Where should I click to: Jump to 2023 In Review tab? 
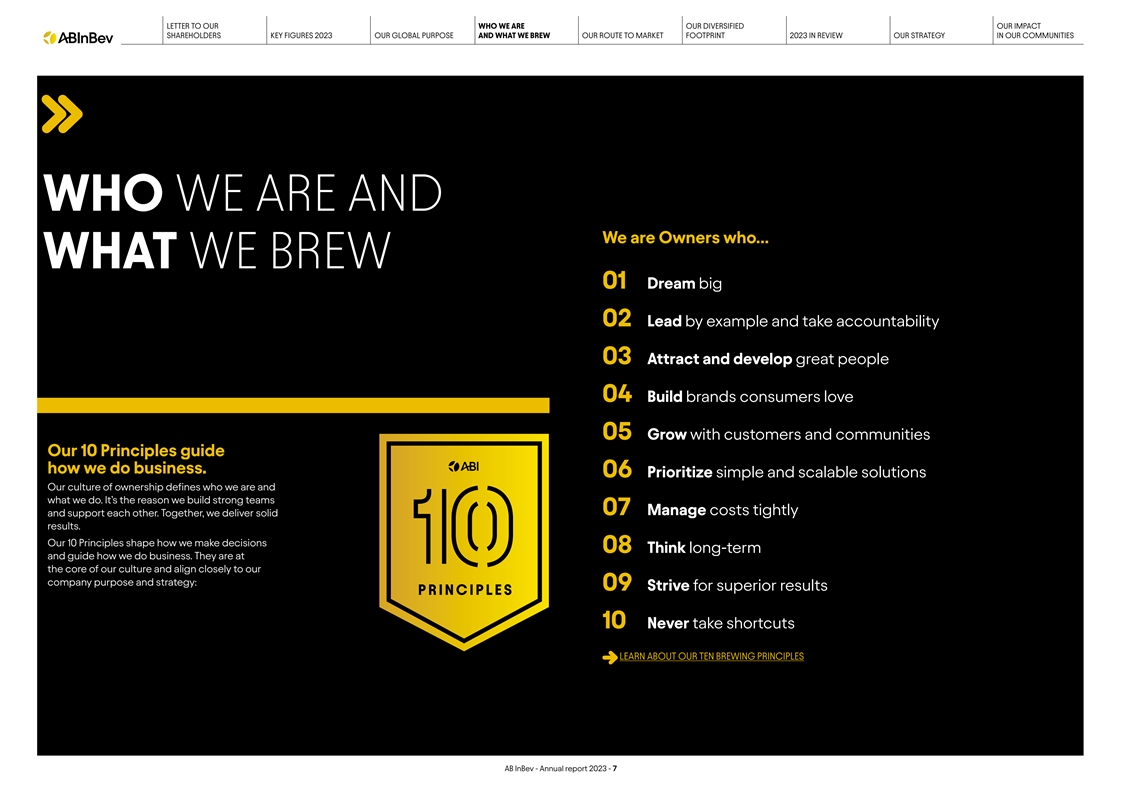point(815,36)
